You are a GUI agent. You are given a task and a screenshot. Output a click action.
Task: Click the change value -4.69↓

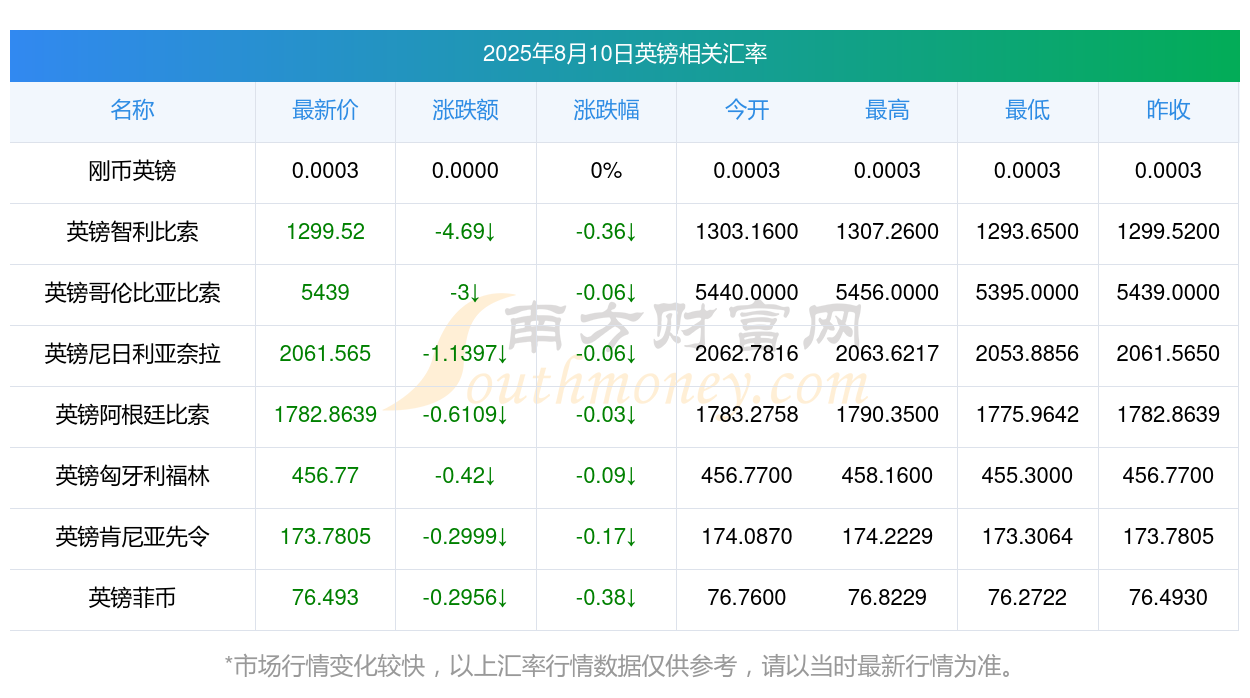pos(466,232)
